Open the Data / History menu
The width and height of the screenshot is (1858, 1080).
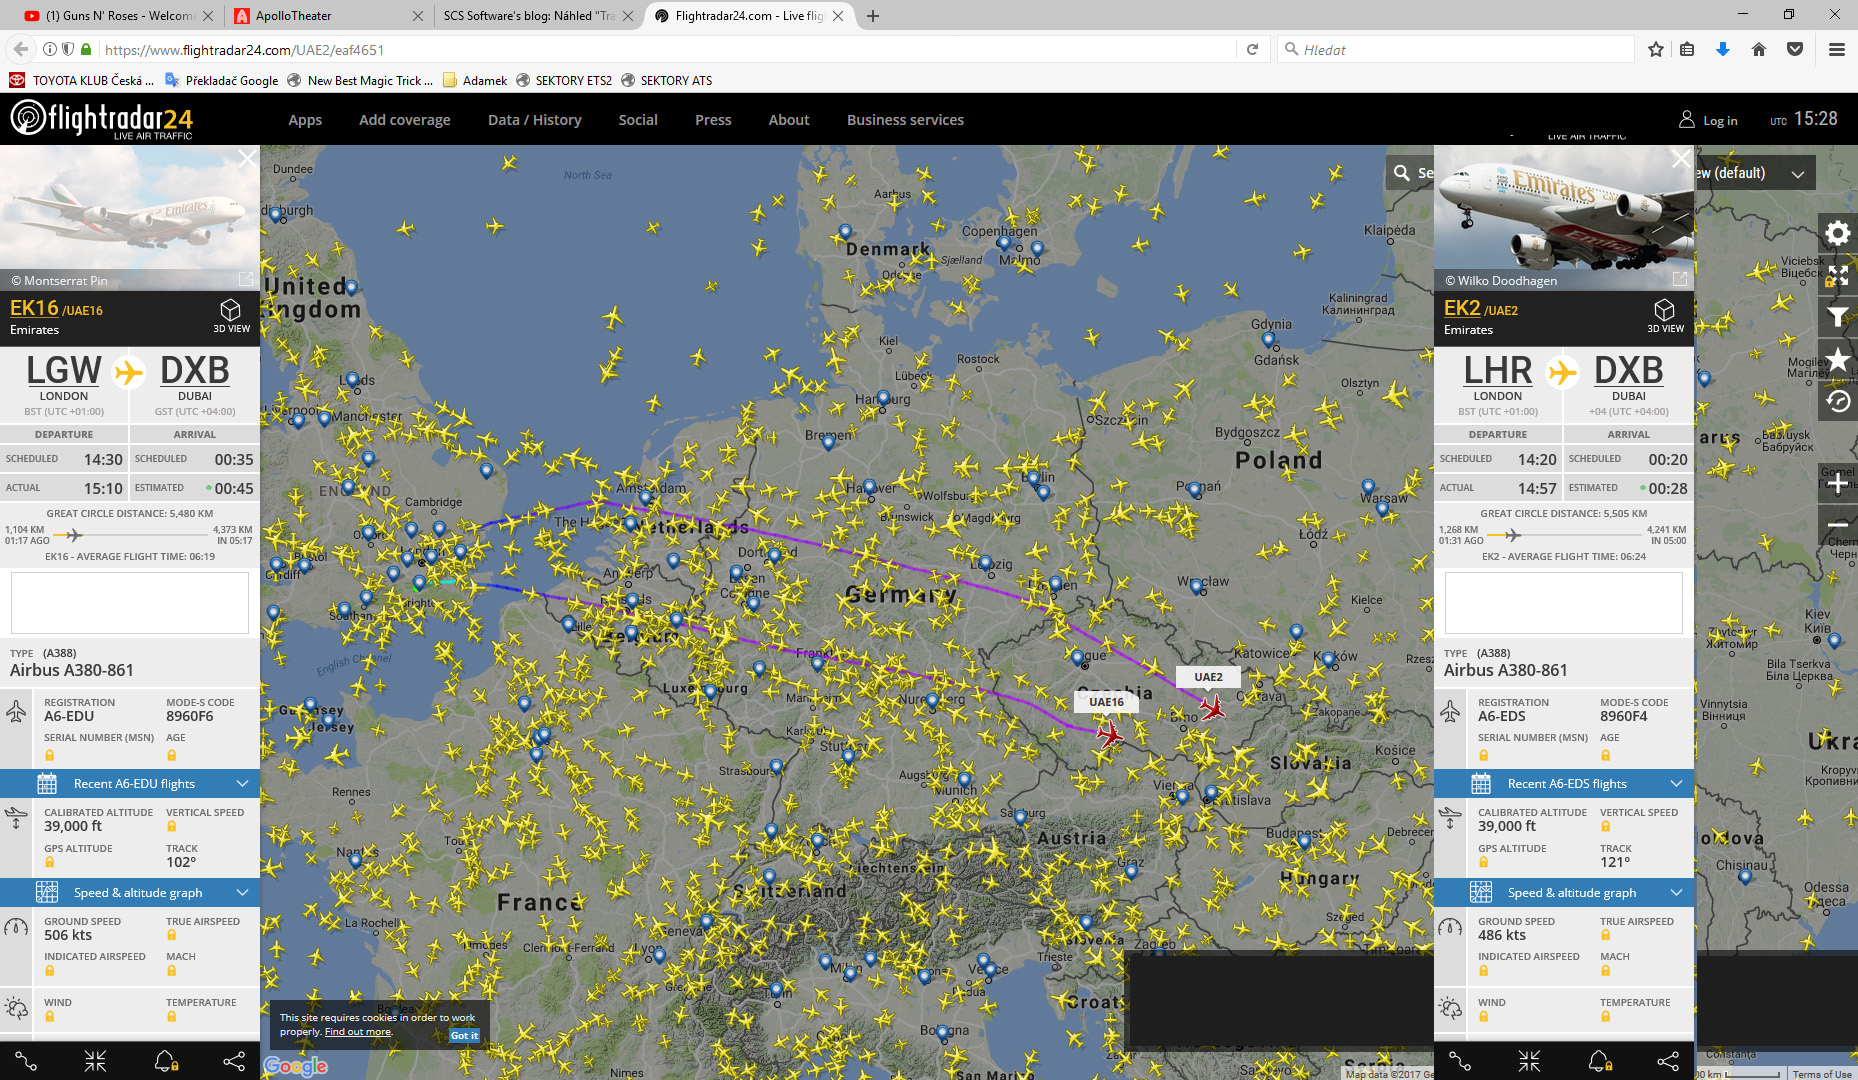pos(535,120)
